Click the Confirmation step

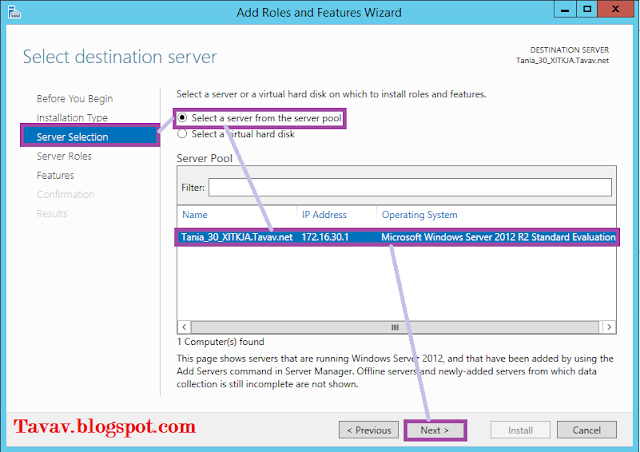[65, 194]
